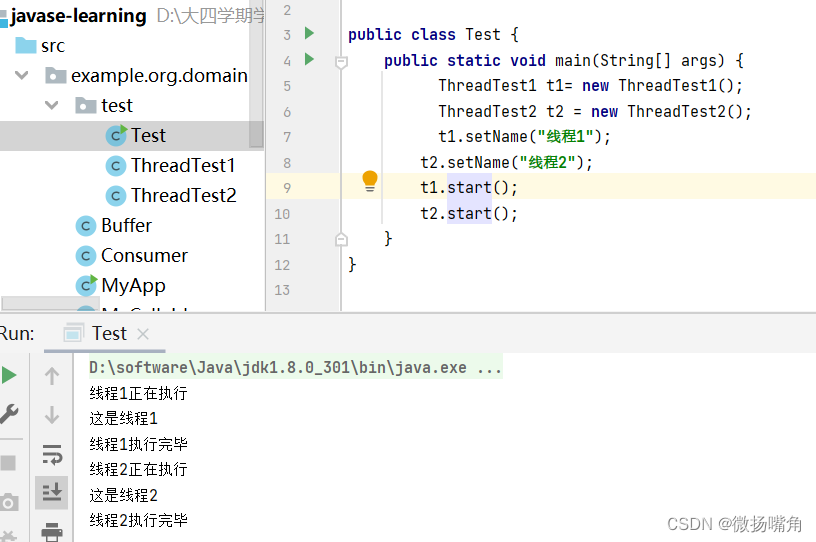
Task: Rerun Test with the green run button
Action: [x=9, y=375]
